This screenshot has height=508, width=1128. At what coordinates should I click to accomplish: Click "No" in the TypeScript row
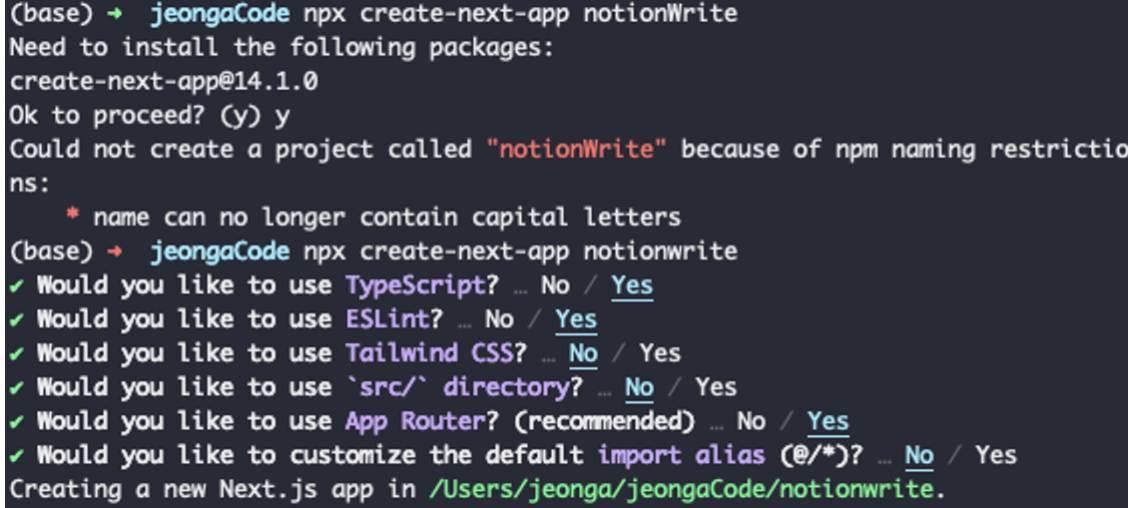[555, 285]
